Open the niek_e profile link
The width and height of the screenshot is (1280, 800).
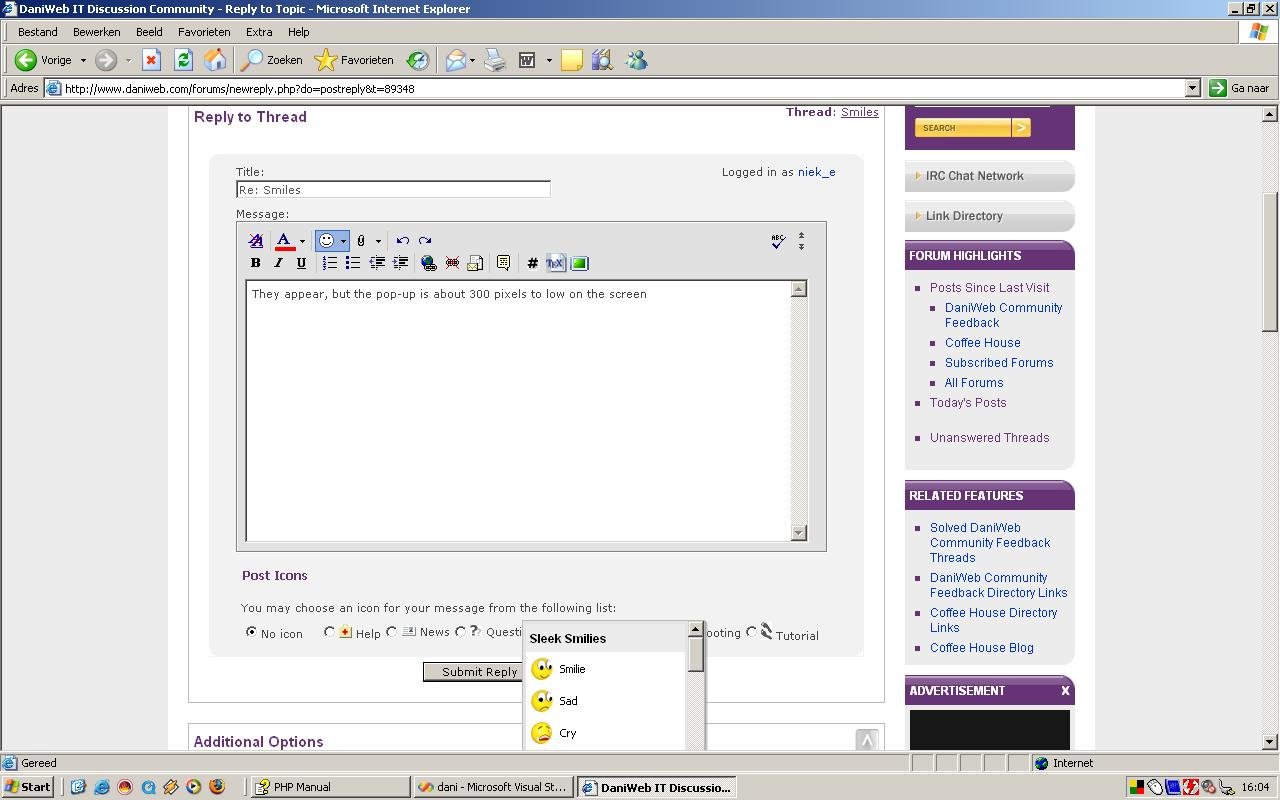point(816,172)
